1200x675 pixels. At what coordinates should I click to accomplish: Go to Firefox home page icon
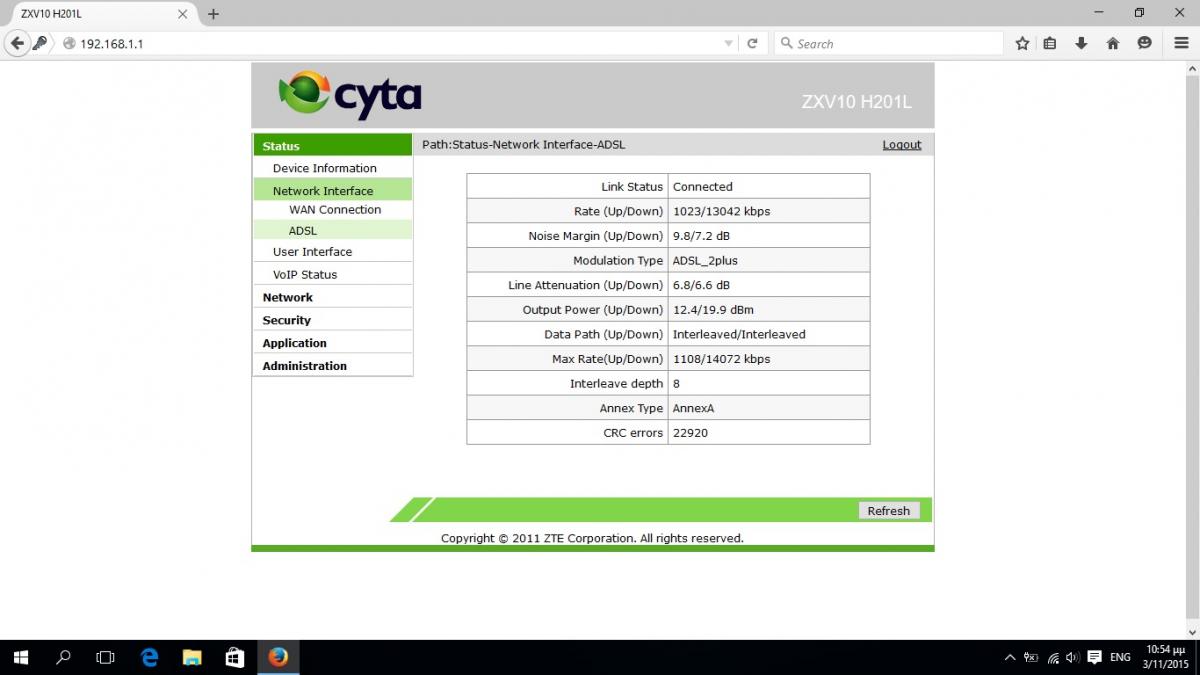(1112, 43)
